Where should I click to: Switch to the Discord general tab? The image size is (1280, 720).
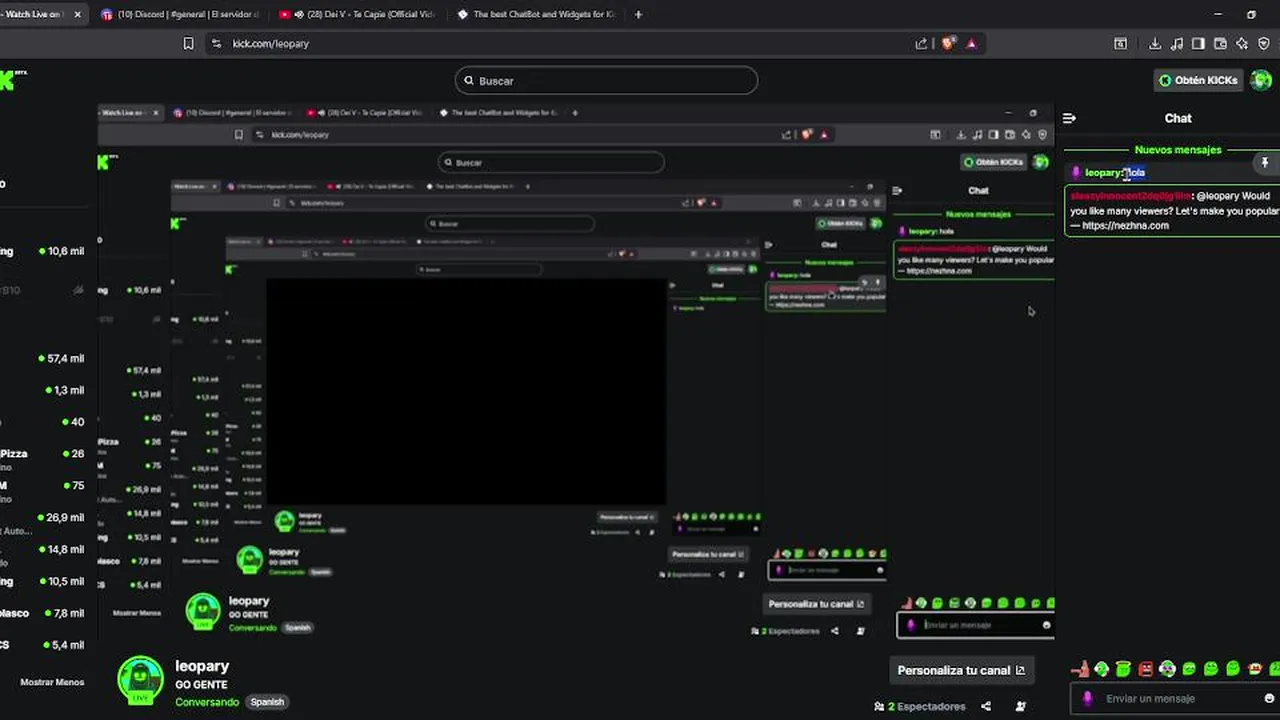coord(180,14)
